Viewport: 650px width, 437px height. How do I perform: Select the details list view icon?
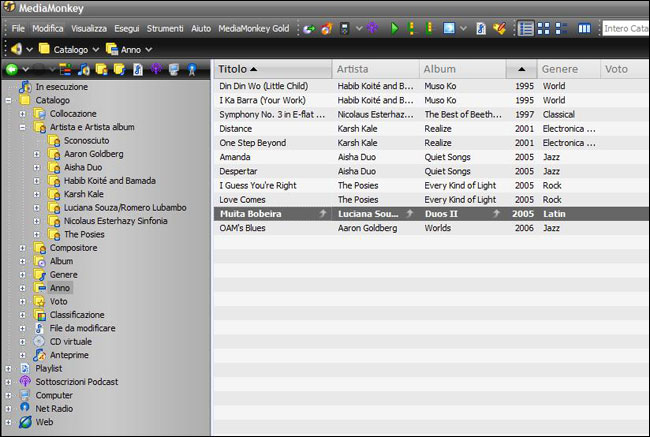[x=526, y=29]
